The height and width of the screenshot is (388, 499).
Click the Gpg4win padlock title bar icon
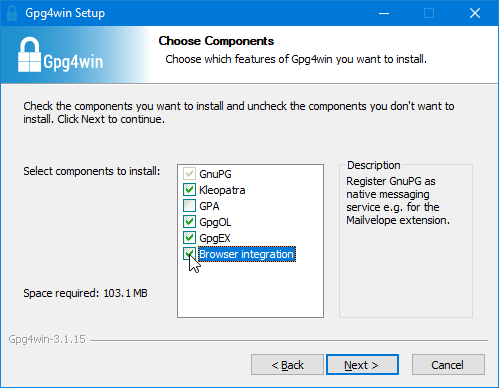coord(12,13)
